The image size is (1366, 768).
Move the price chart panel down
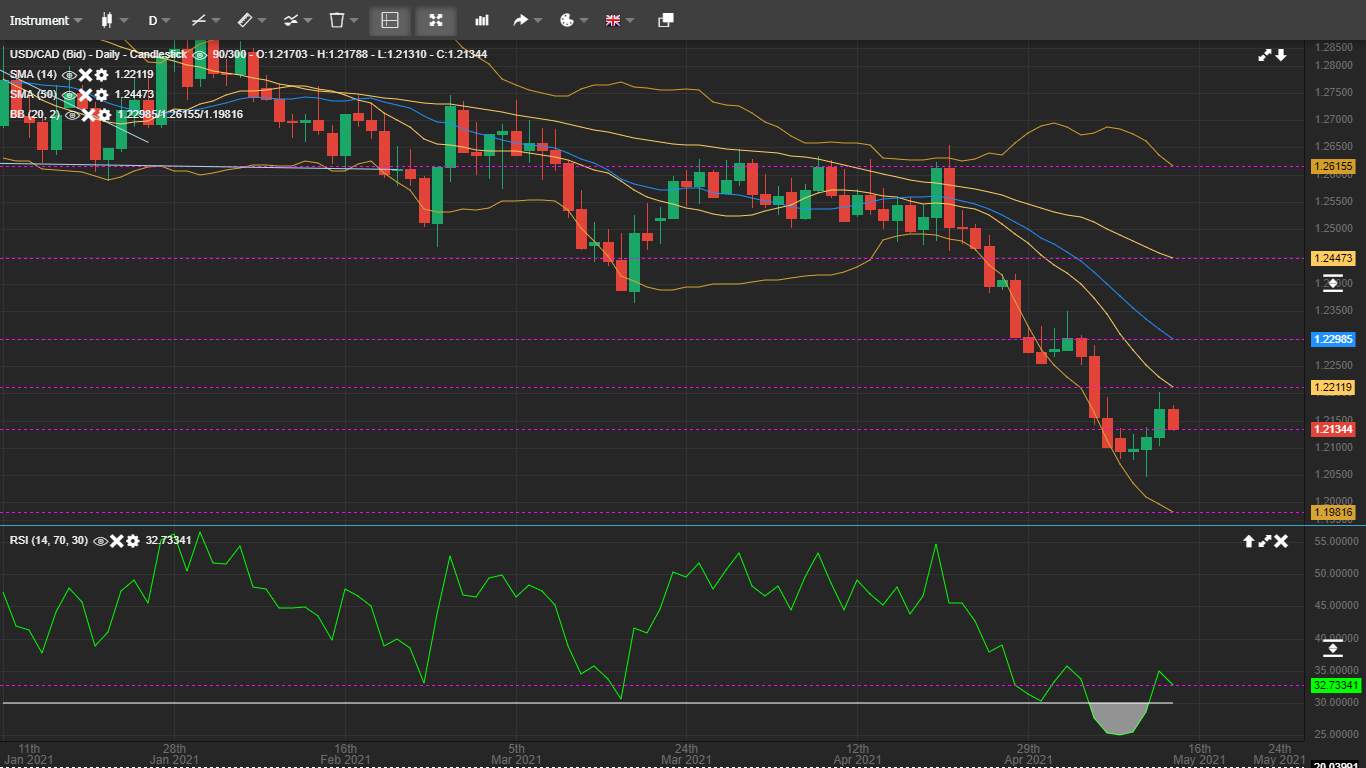[x=1280, y=55]
